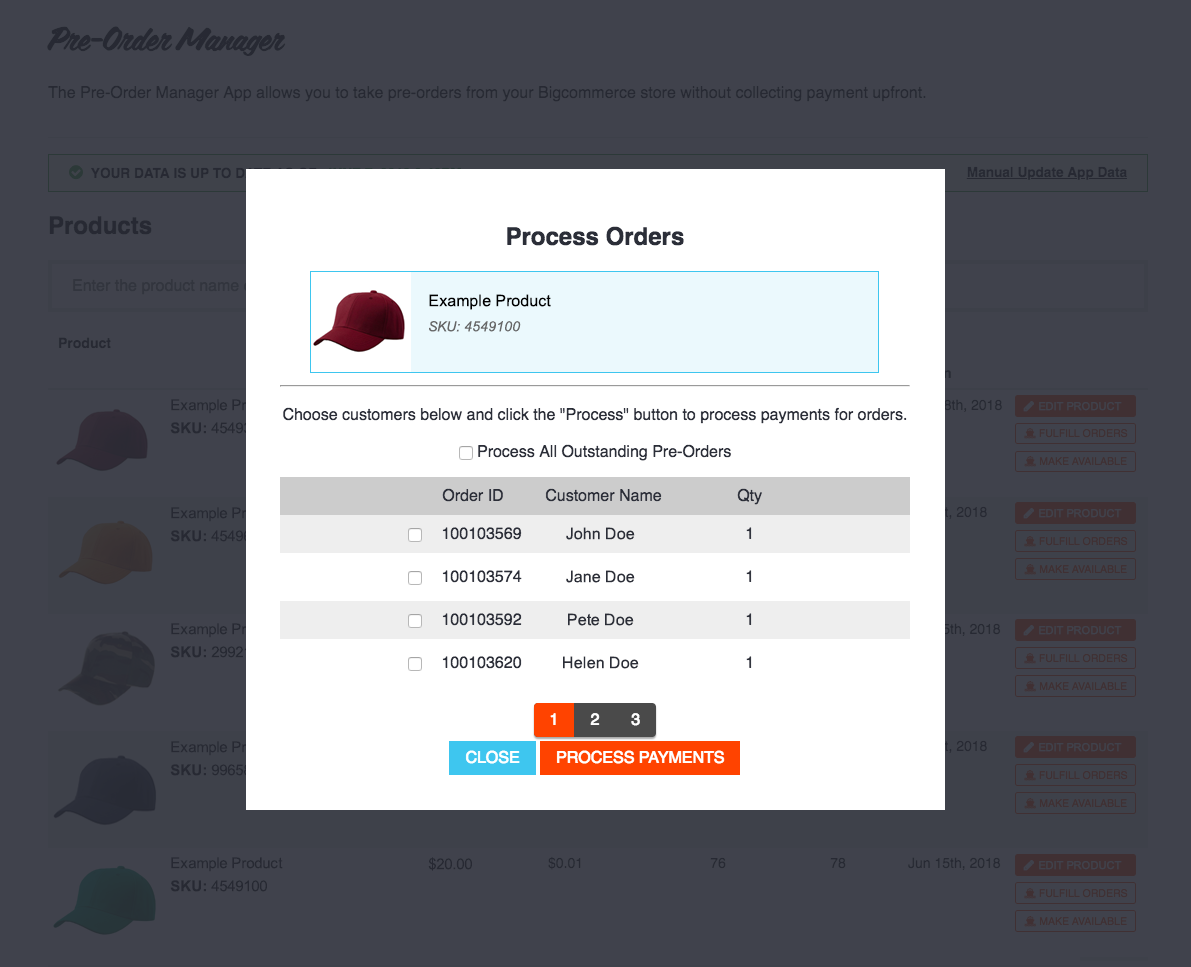The height and width of the screenshot is (967, 1191).
Task: Select page 1 in pagination
Action: [554, 719]
